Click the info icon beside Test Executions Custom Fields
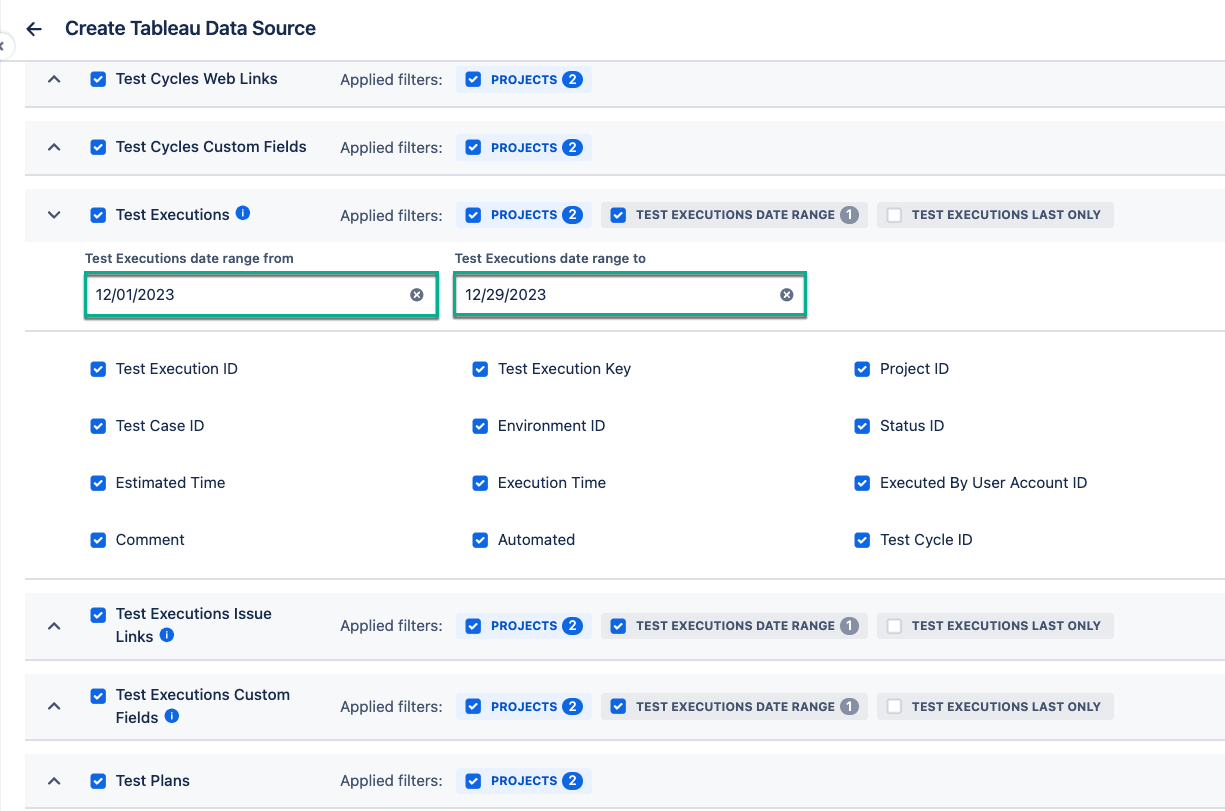The width and height of the screenshot is (1225, 811). (x=172, y=716)
